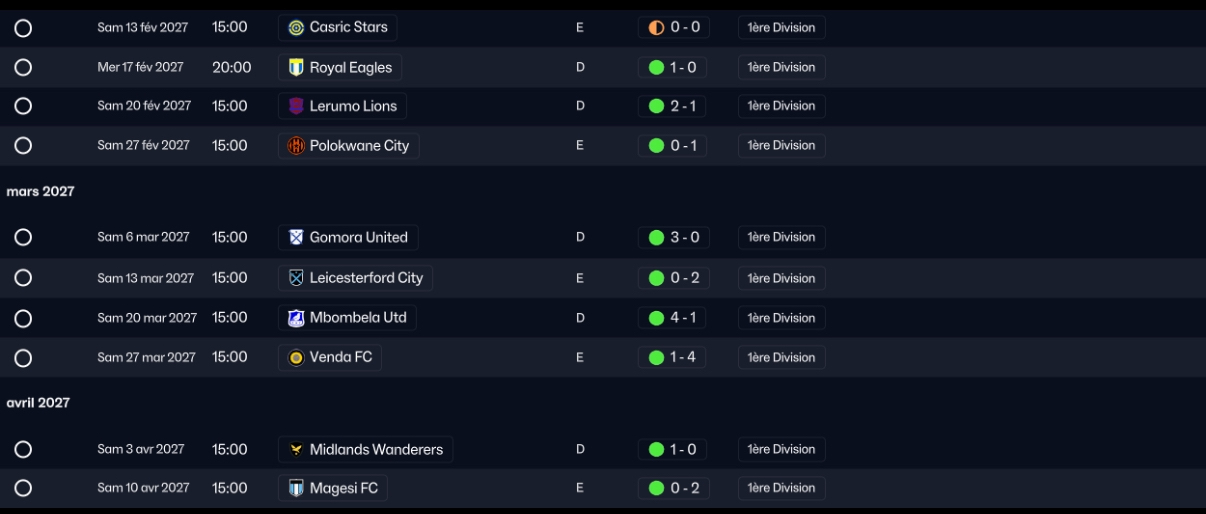1206x514 pixels.
Task: Click the Royal Eagles club badge icon
Action: tap(296, 68)
